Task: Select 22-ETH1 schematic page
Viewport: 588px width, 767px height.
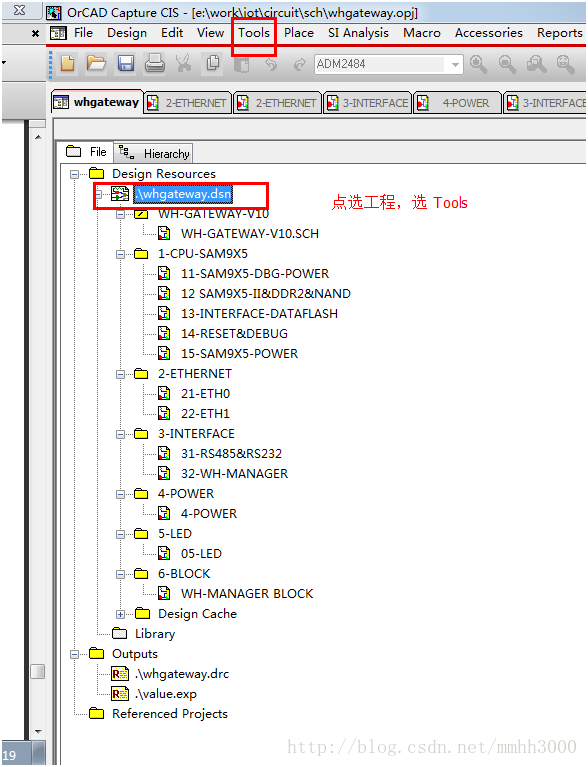Action: pos(205,414)
